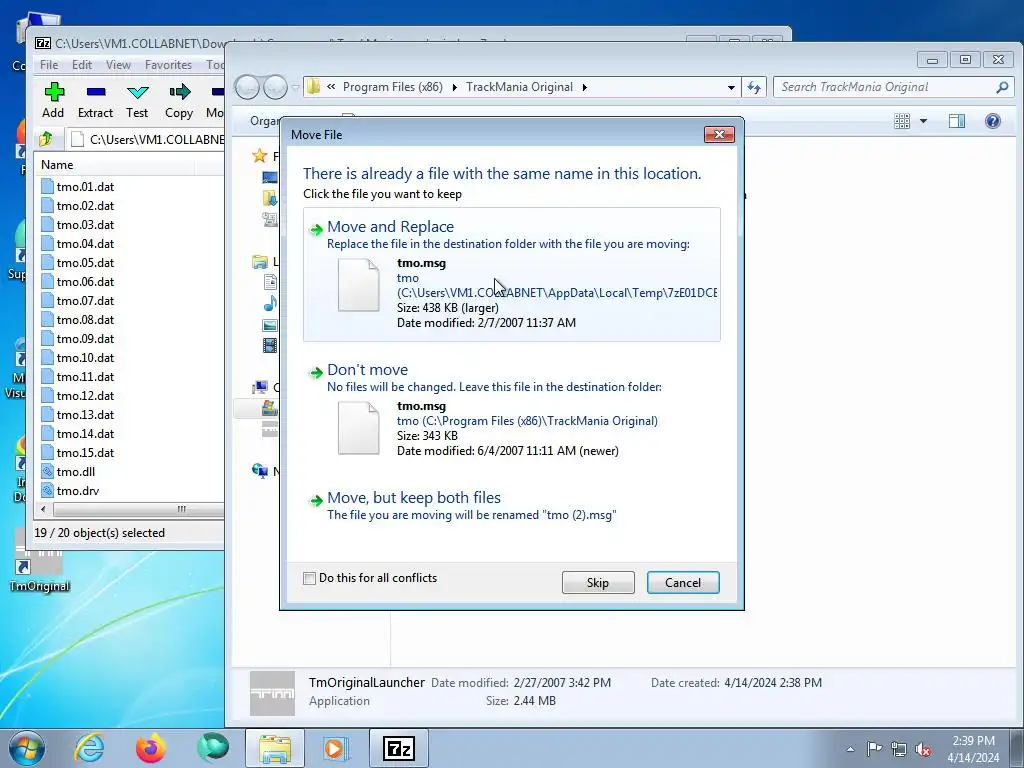Click the Skip button
The image size is (1024, 768).
coord(598,583)
